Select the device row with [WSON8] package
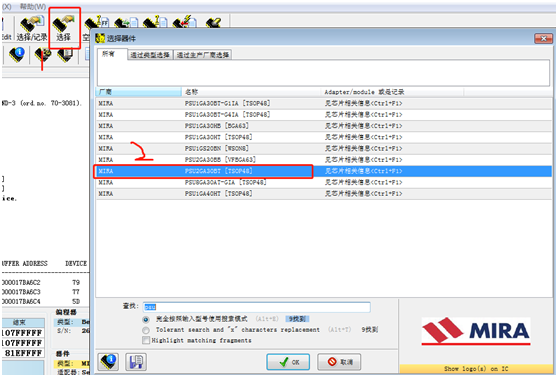Viewport: 558px width, 377px height. [x=324, y=148]
